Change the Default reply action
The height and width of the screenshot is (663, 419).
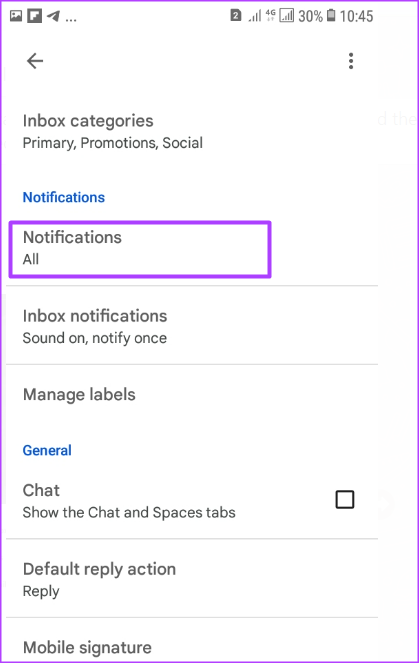point(192,579)
